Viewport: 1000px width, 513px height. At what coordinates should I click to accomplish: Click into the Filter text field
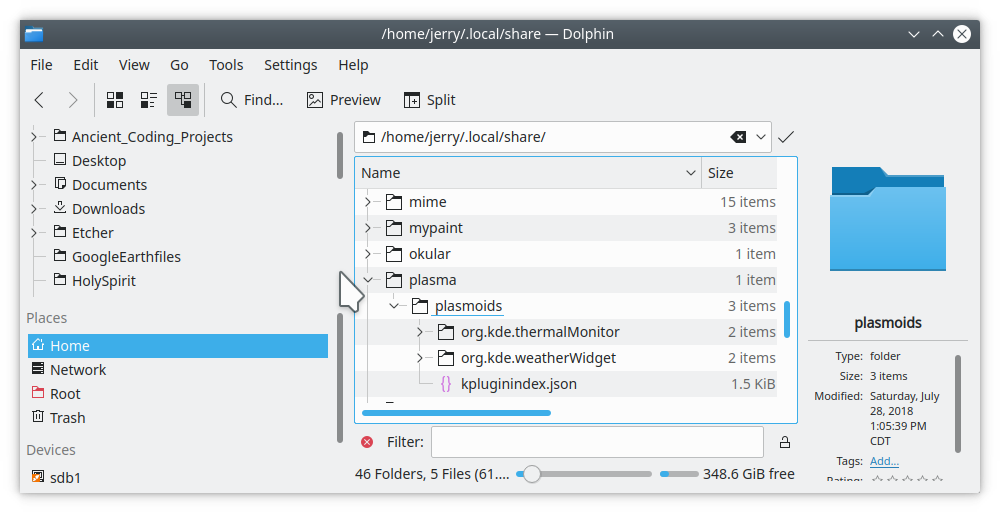tap(597, 442)
